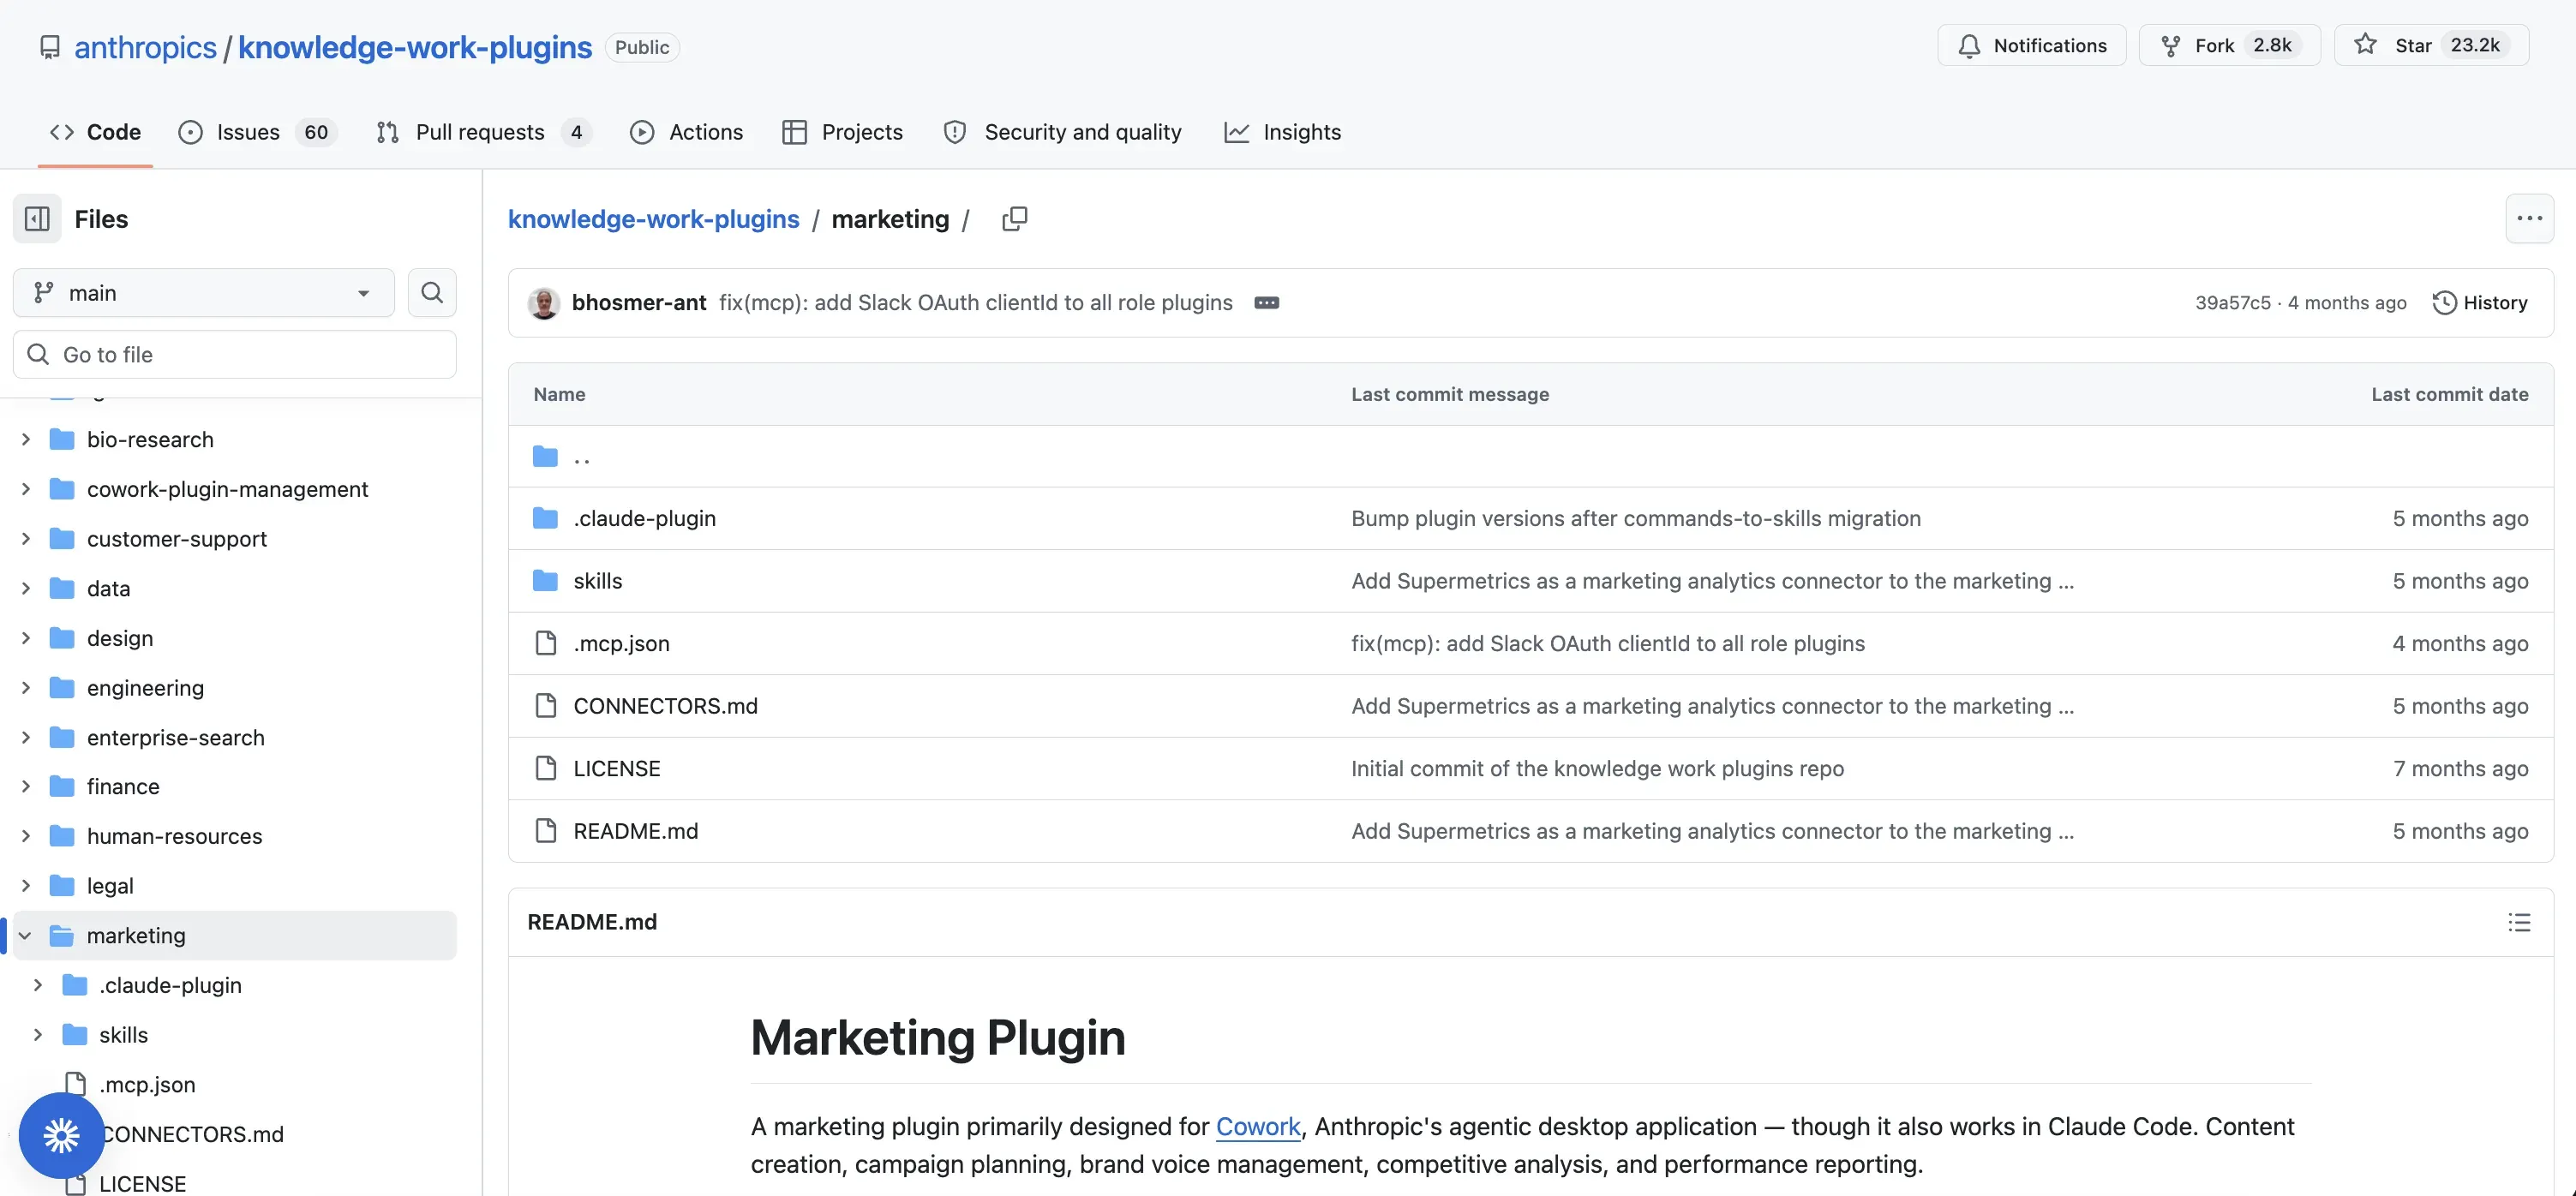Open the .claude-plugin folder name in table

click(x=644, y=518)
